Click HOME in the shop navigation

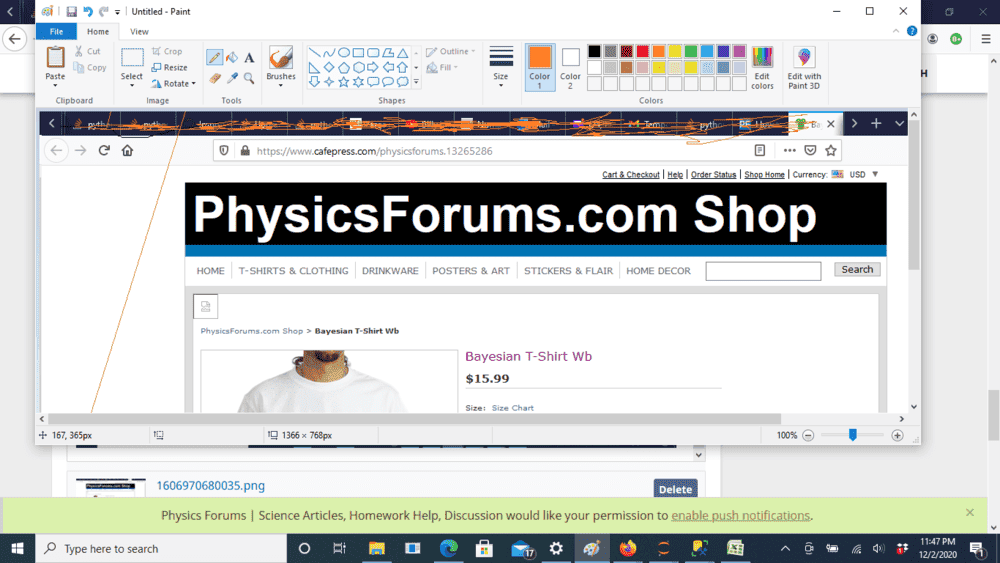click(210, 271)
